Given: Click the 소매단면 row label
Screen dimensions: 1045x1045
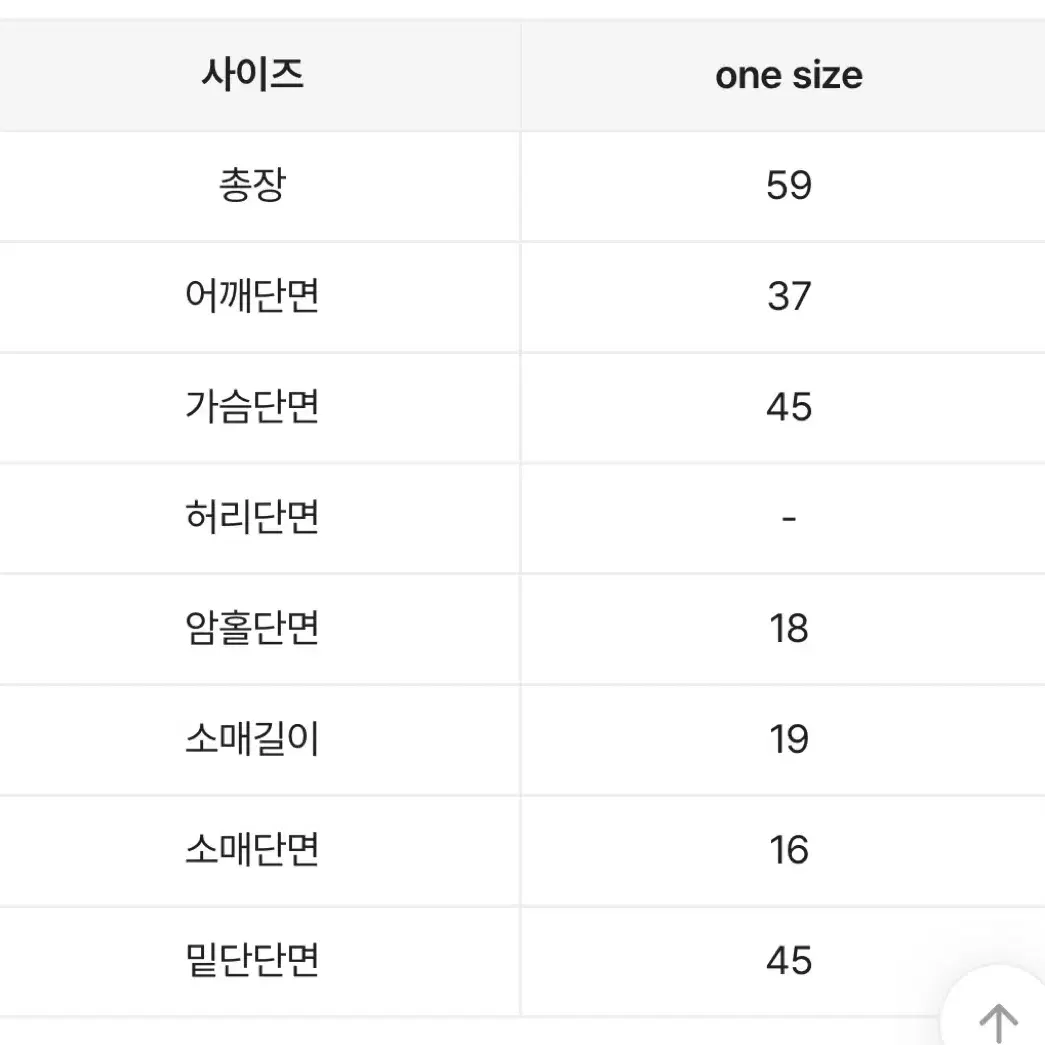Looking at the screenshot, I should pos(253,850).
